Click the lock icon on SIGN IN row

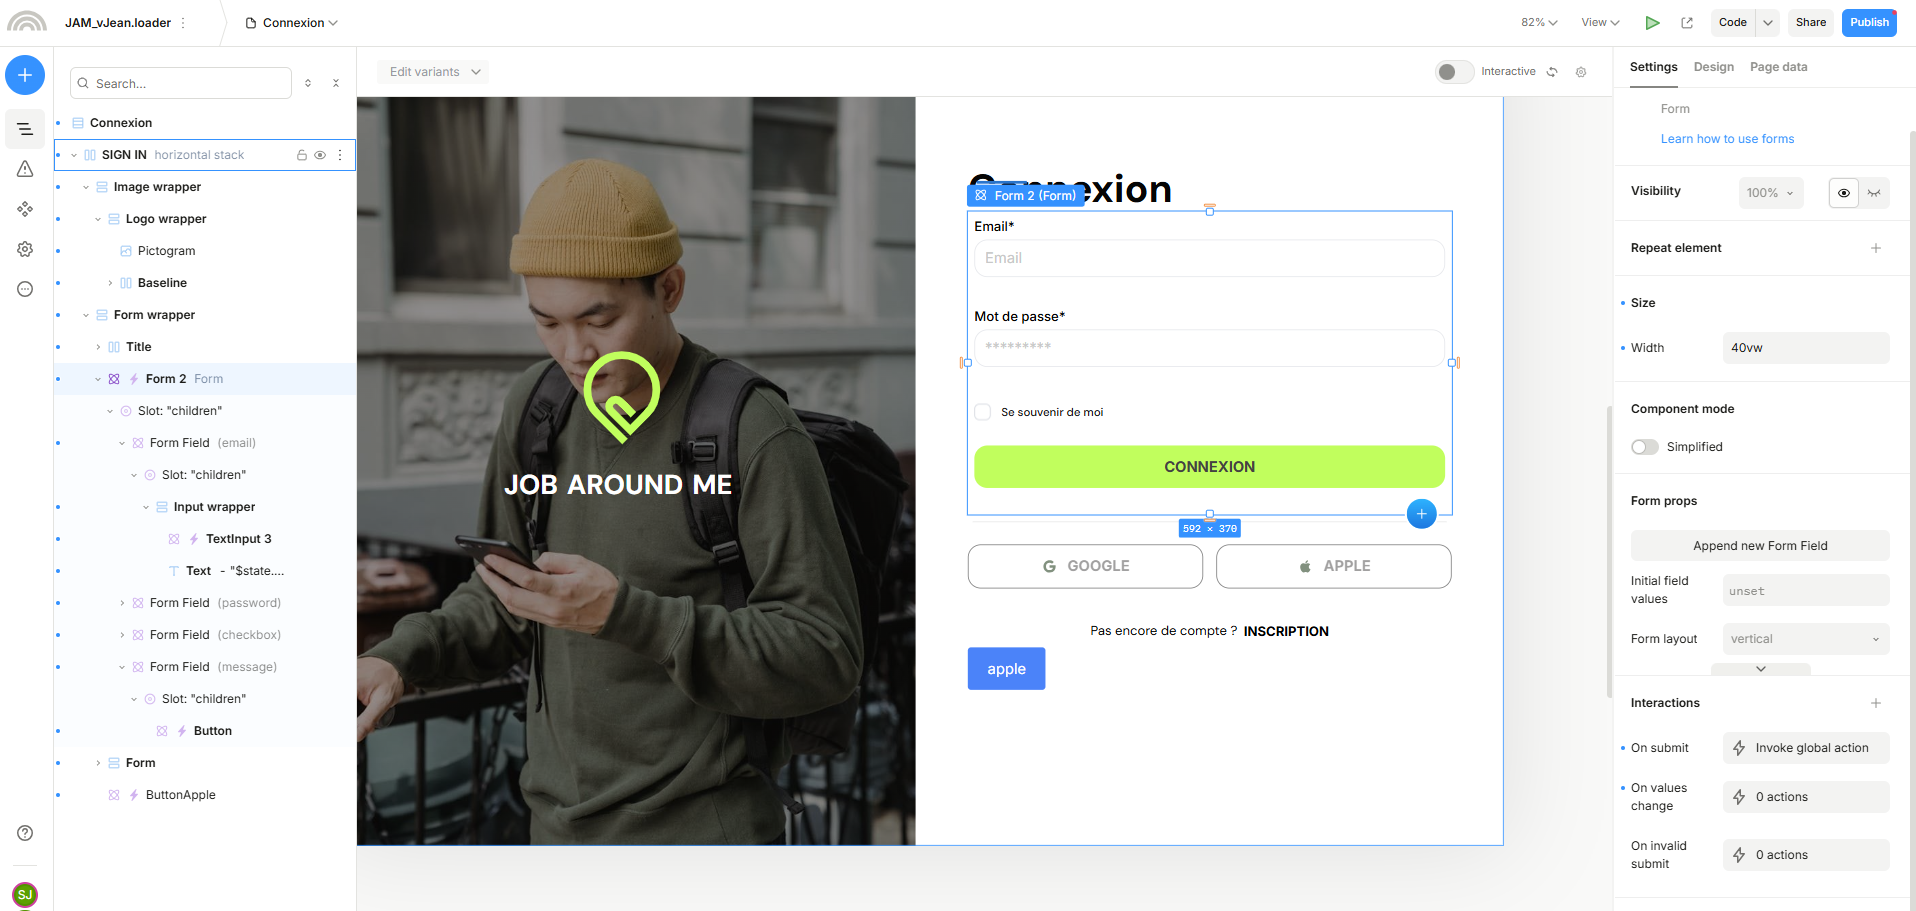[x=302, y=155]
